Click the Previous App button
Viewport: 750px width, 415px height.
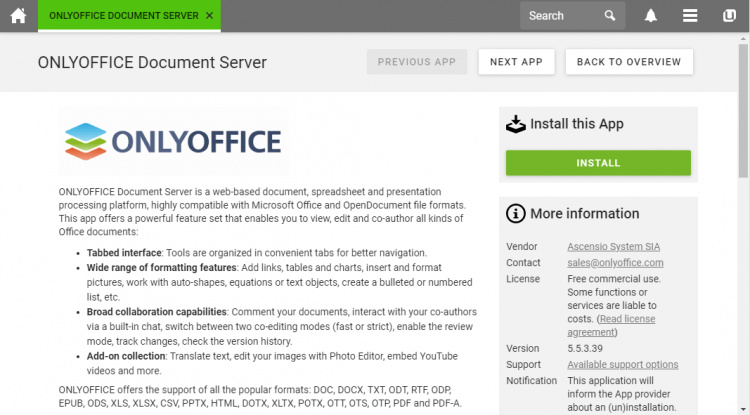click(416, 62)
